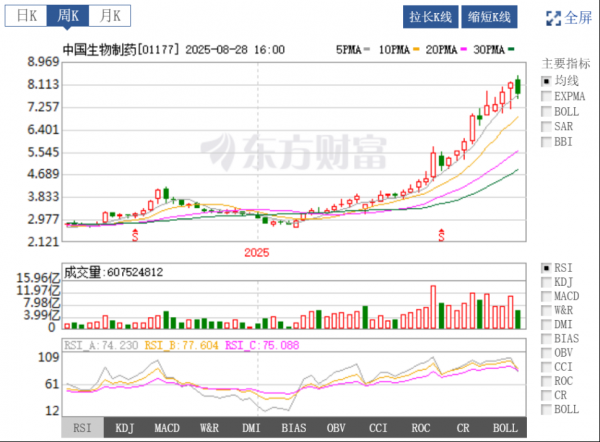Click the second red S marker near recent rally

click(x=441, y=235)
